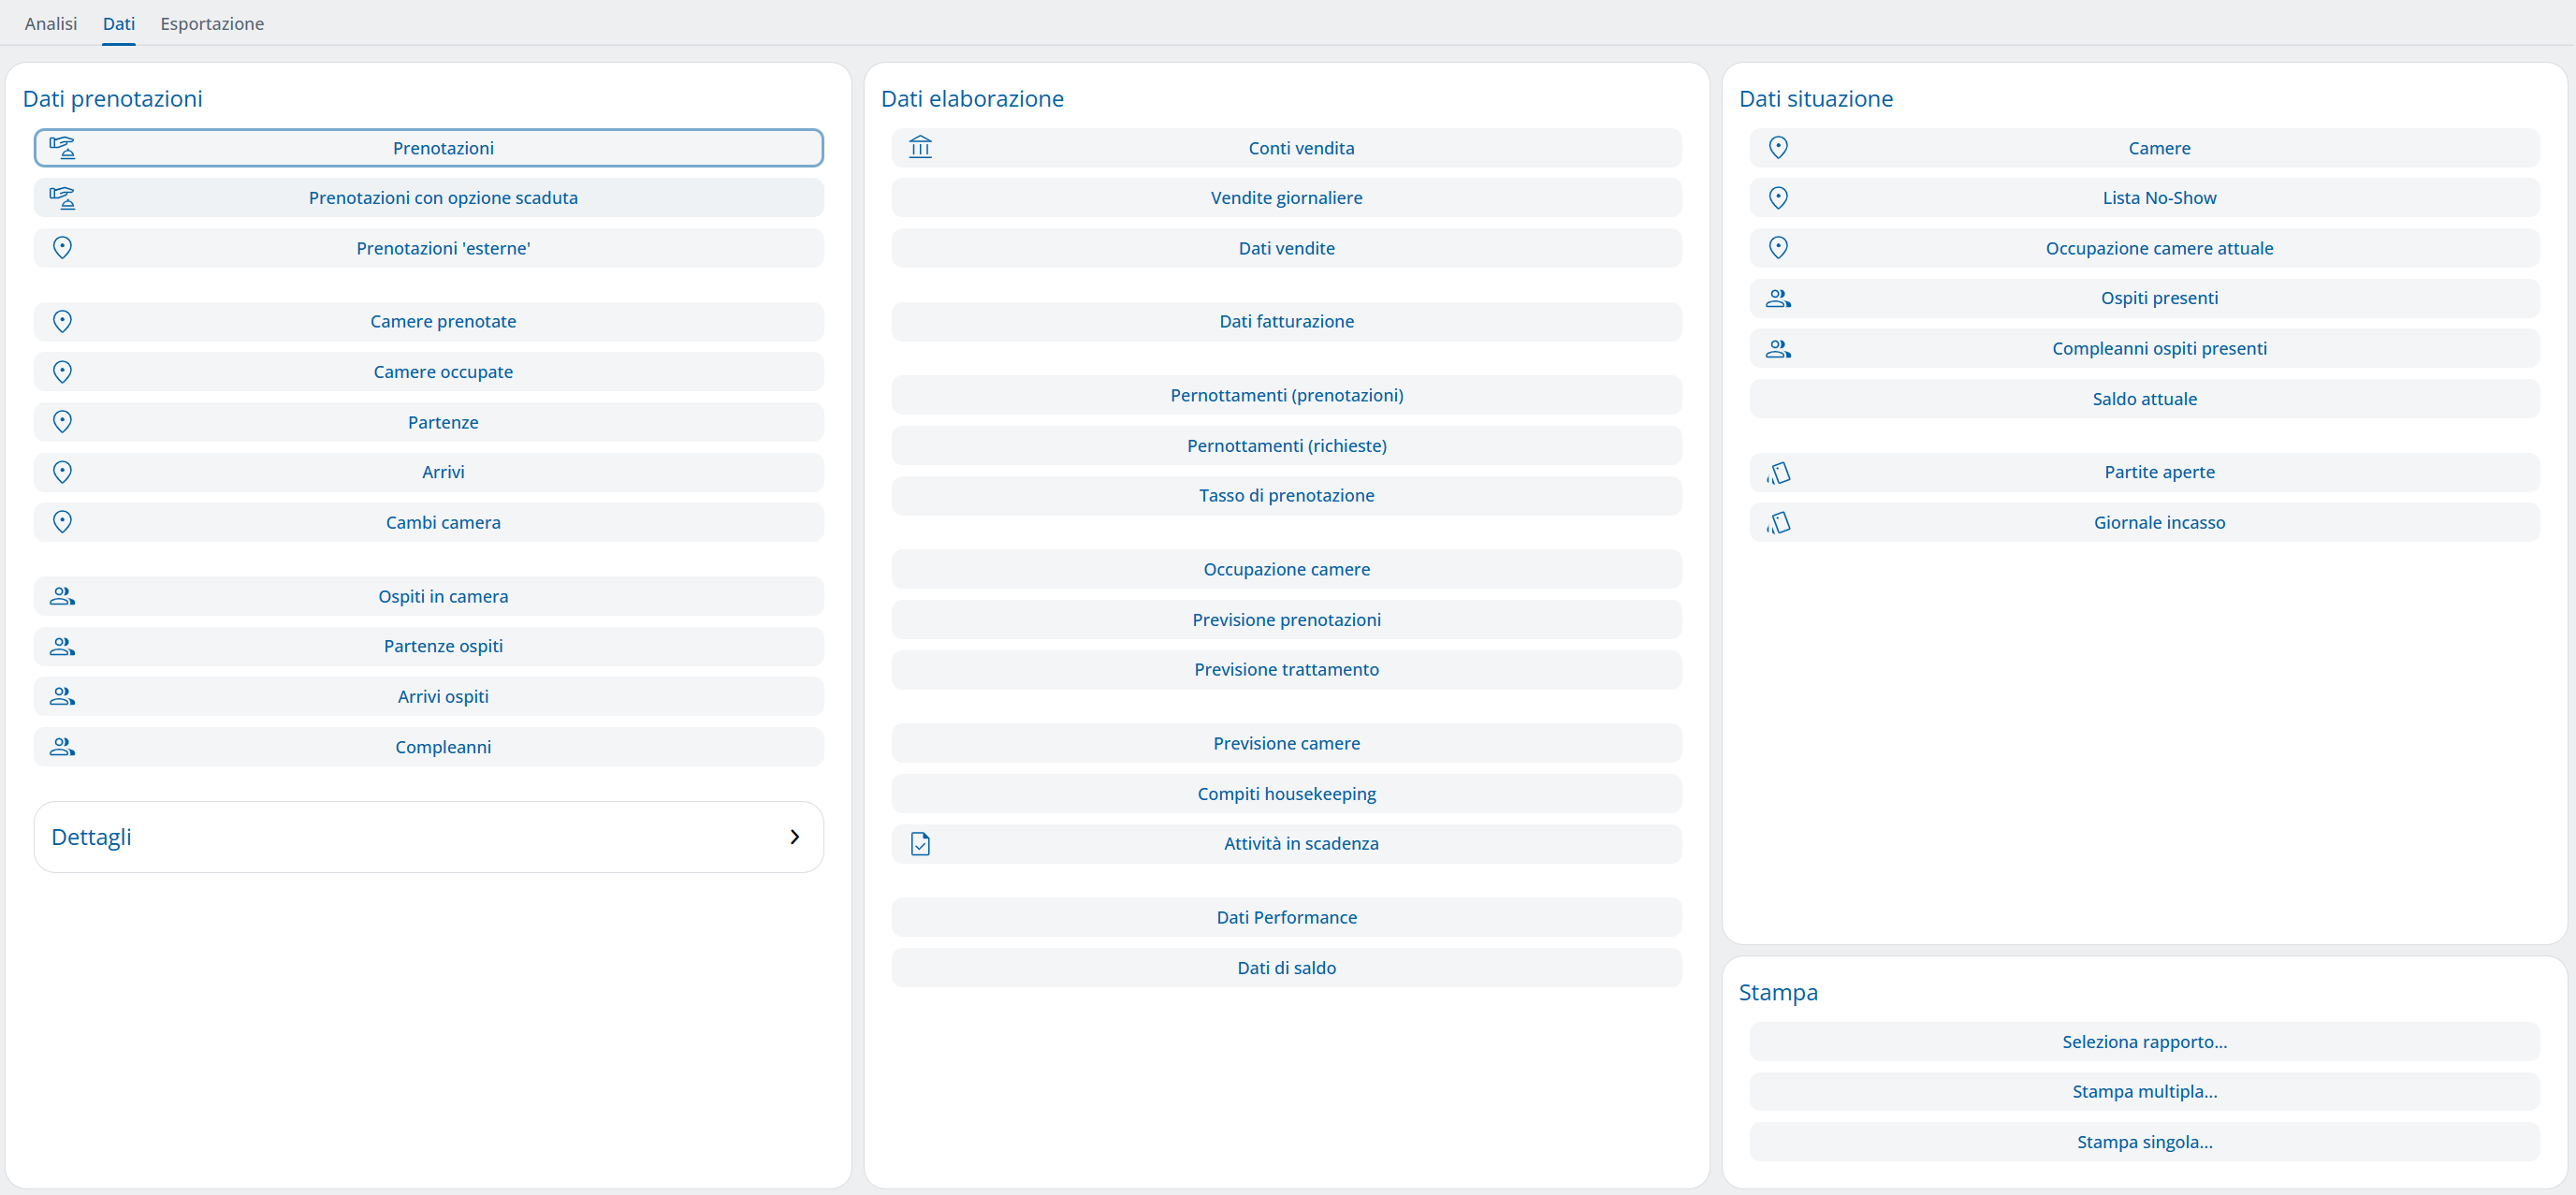Image resolution: width=2576 pixels, height=1195 pixels.
Task: Click the cards icon beside Partite aperte
Action: pyautogui.click(x=1778, y=472)
